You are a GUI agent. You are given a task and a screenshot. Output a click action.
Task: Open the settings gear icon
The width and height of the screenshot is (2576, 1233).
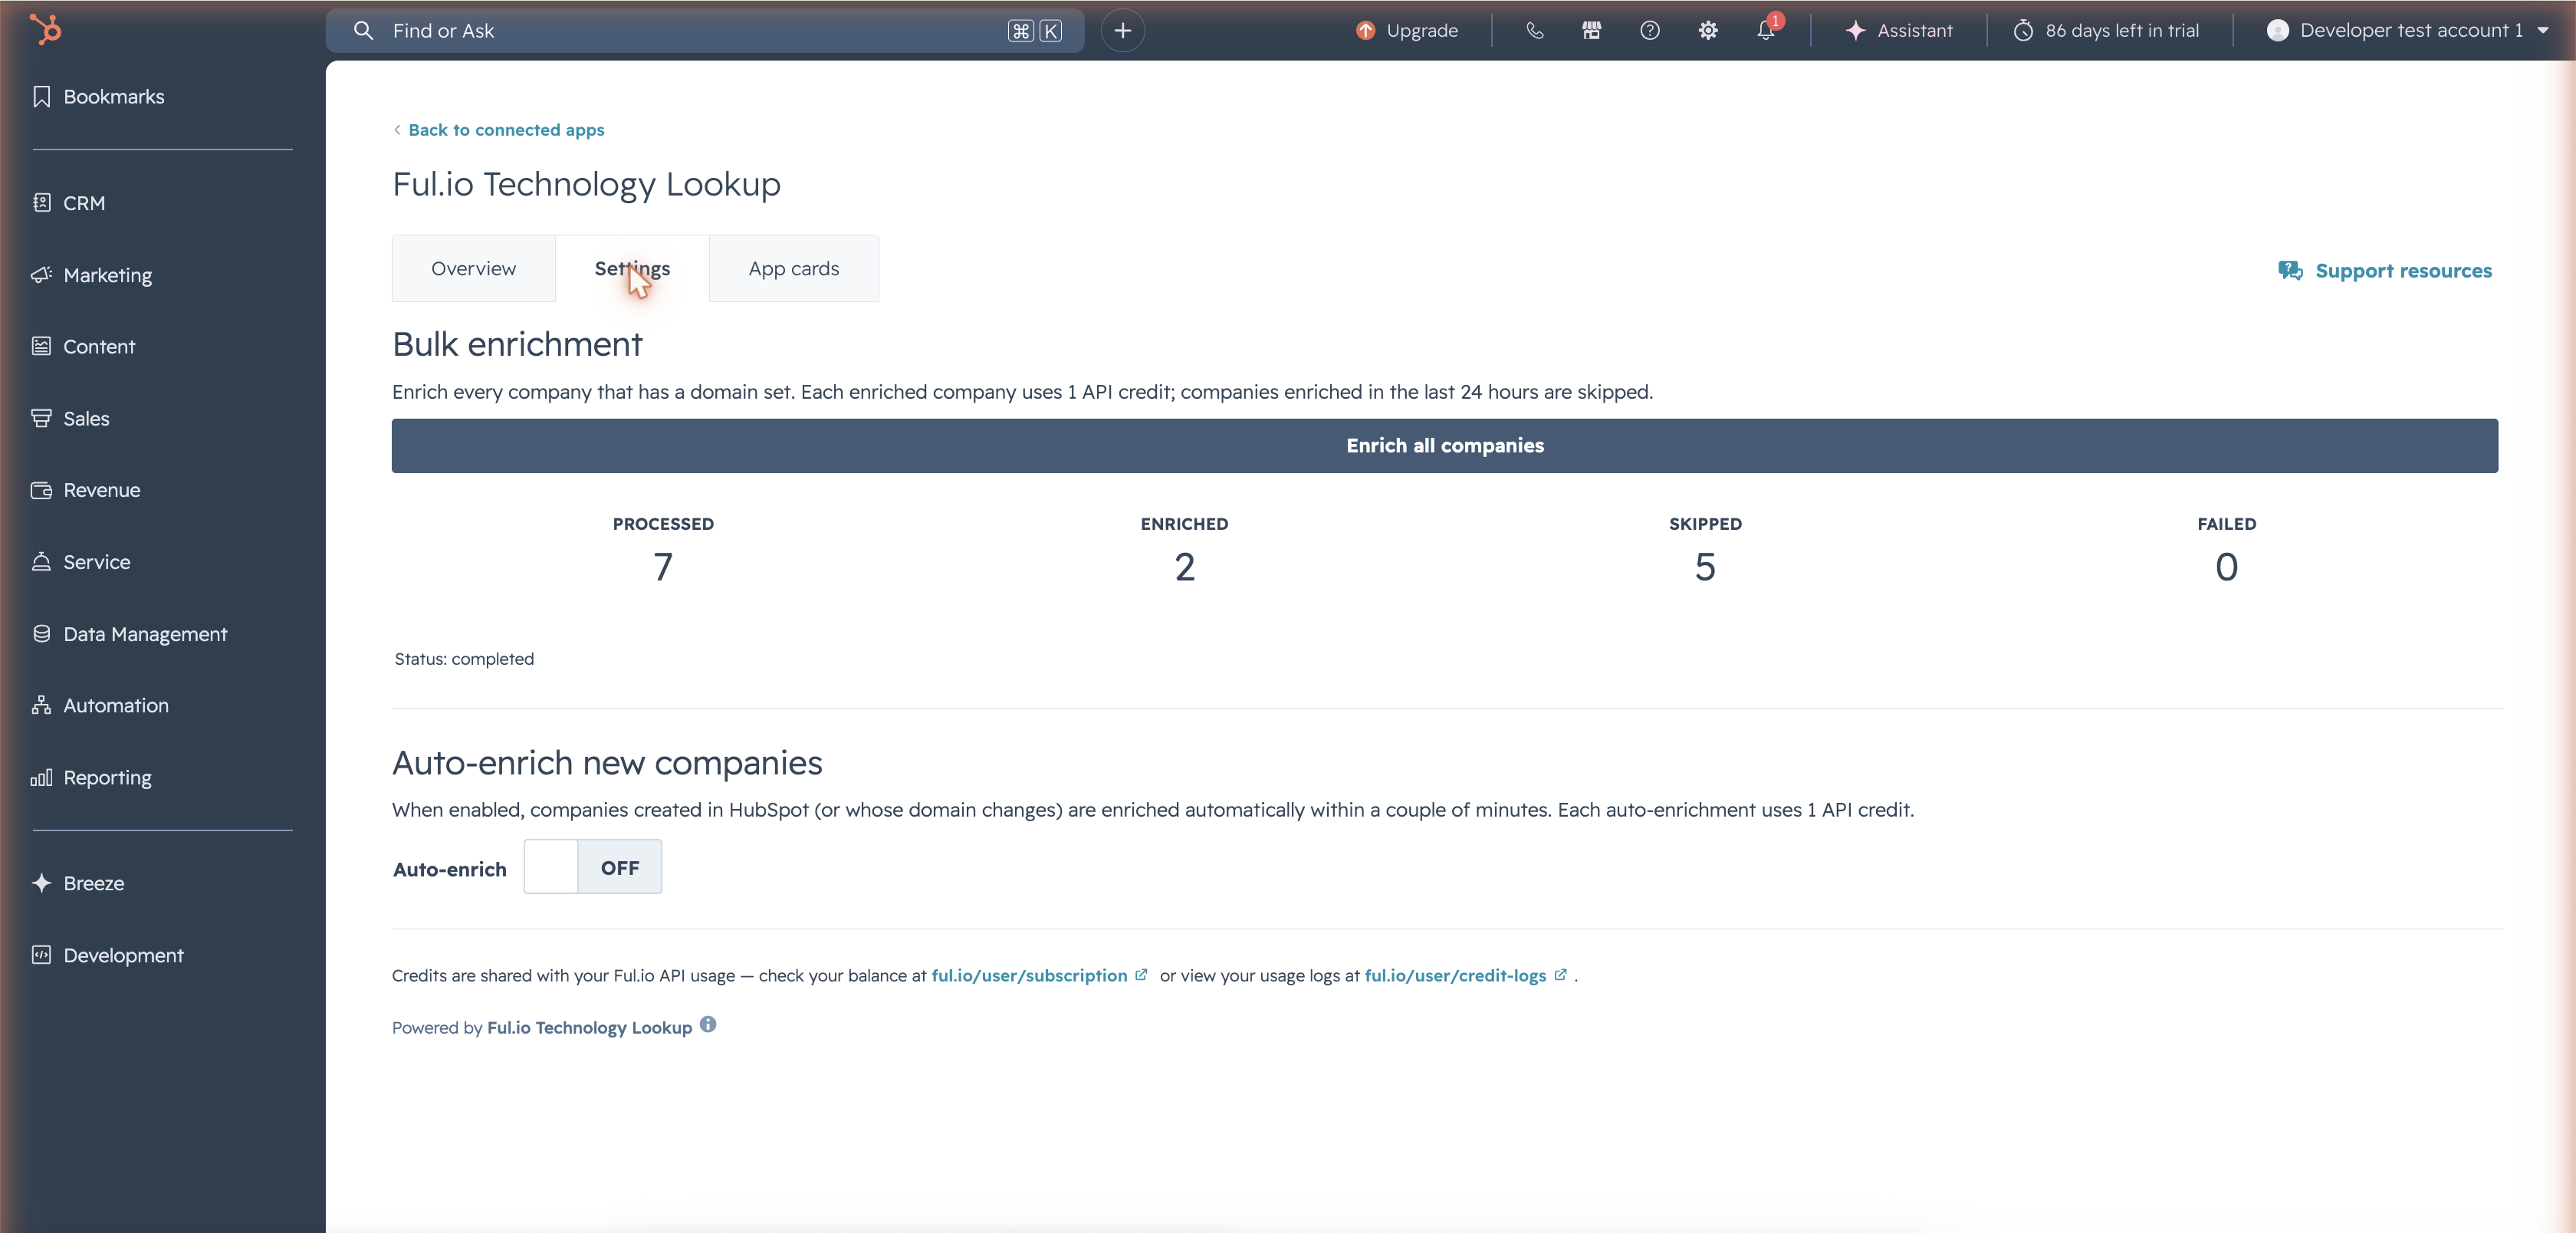pyautogui.click(x=1707, y=30)
